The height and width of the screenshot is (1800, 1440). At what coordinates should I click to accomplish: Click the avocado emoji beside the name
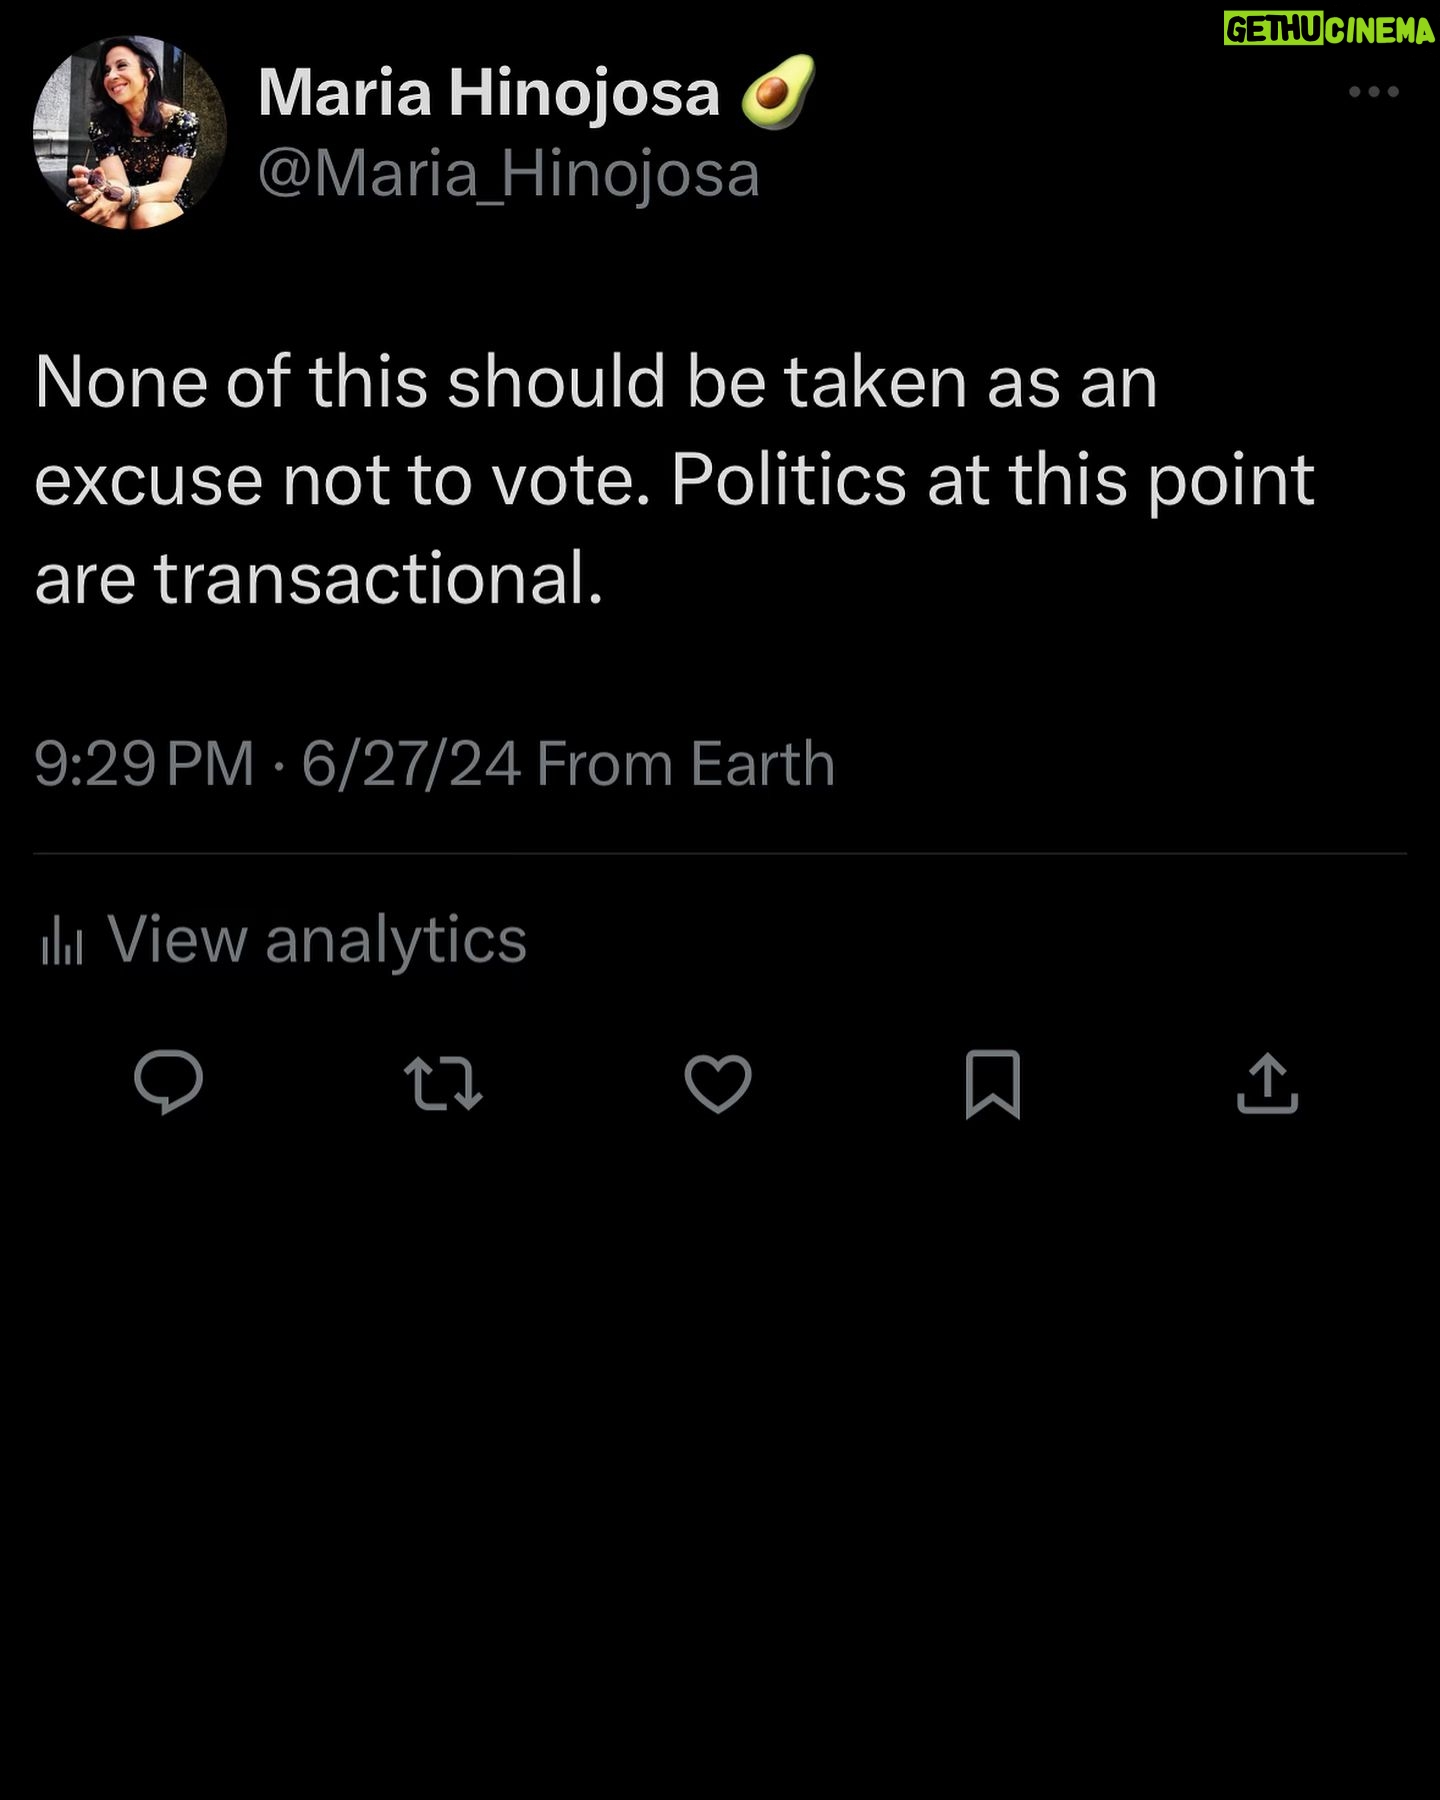pyautogui.click(x=777, y=92)
